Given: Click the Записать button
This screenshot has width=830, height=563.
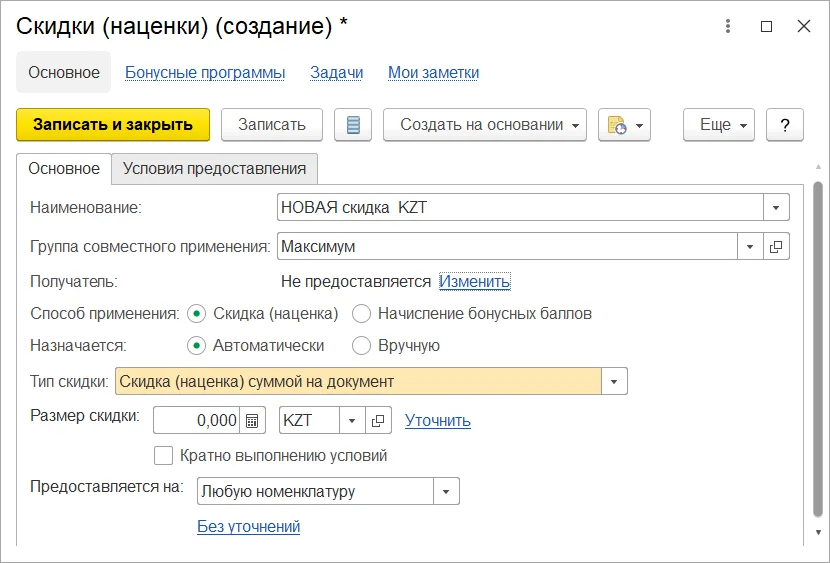Looking at the screenshot, I should click(272, 125).
